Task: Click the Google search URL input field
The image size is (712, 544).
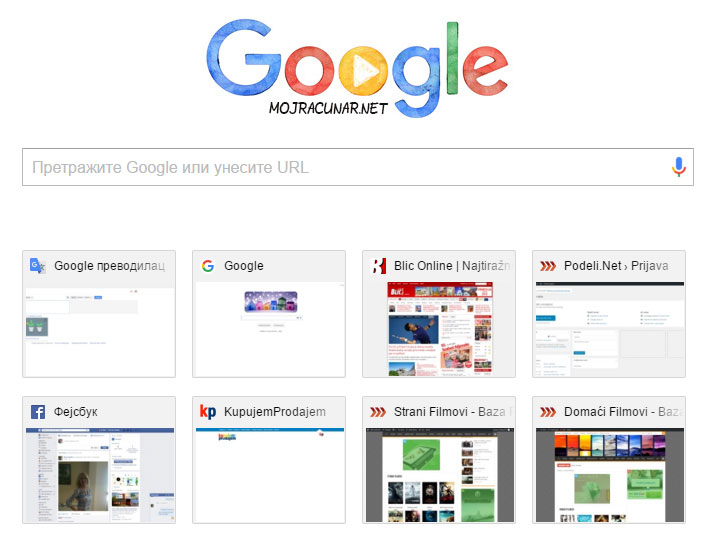Action: (358, 167)
